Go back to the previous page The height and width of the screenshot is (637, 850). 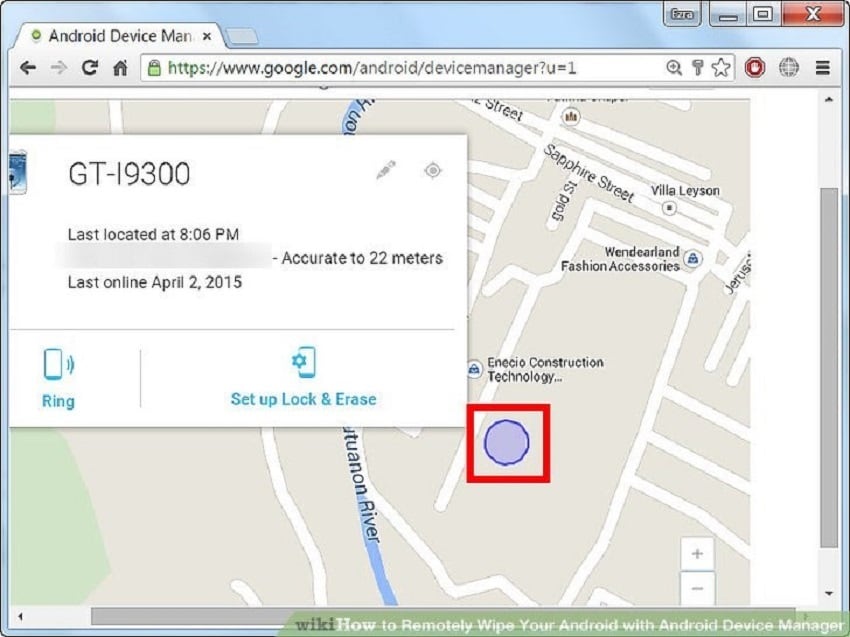click(28, 68)
